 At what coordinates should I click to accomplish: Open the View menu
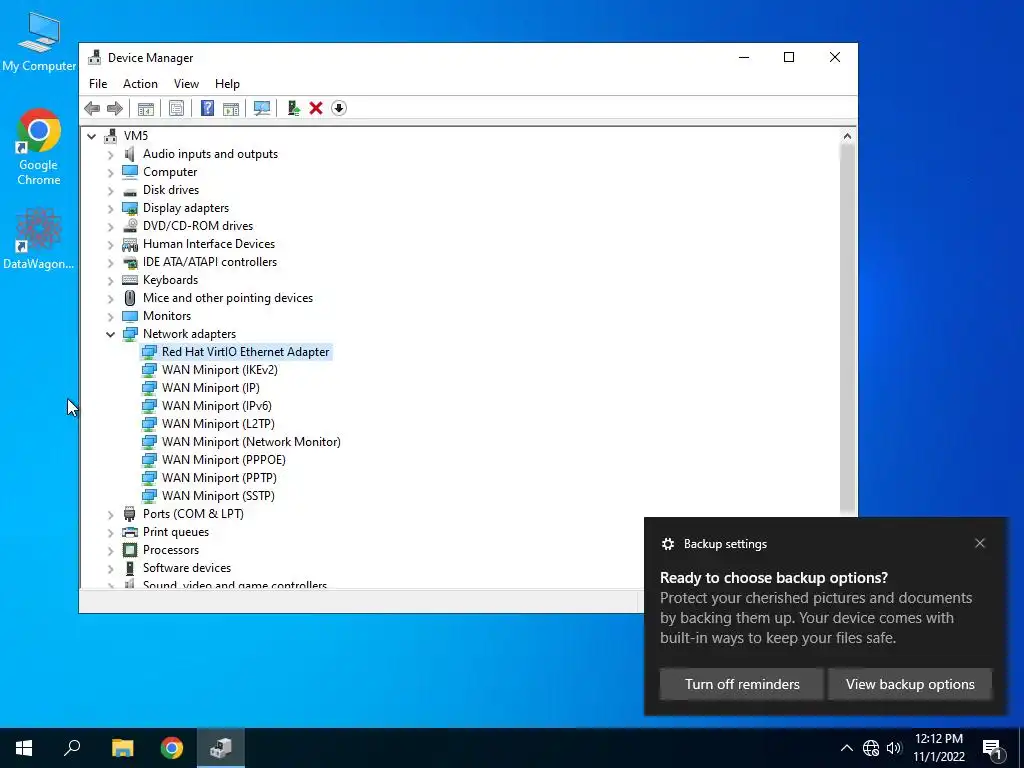point(186,84)
